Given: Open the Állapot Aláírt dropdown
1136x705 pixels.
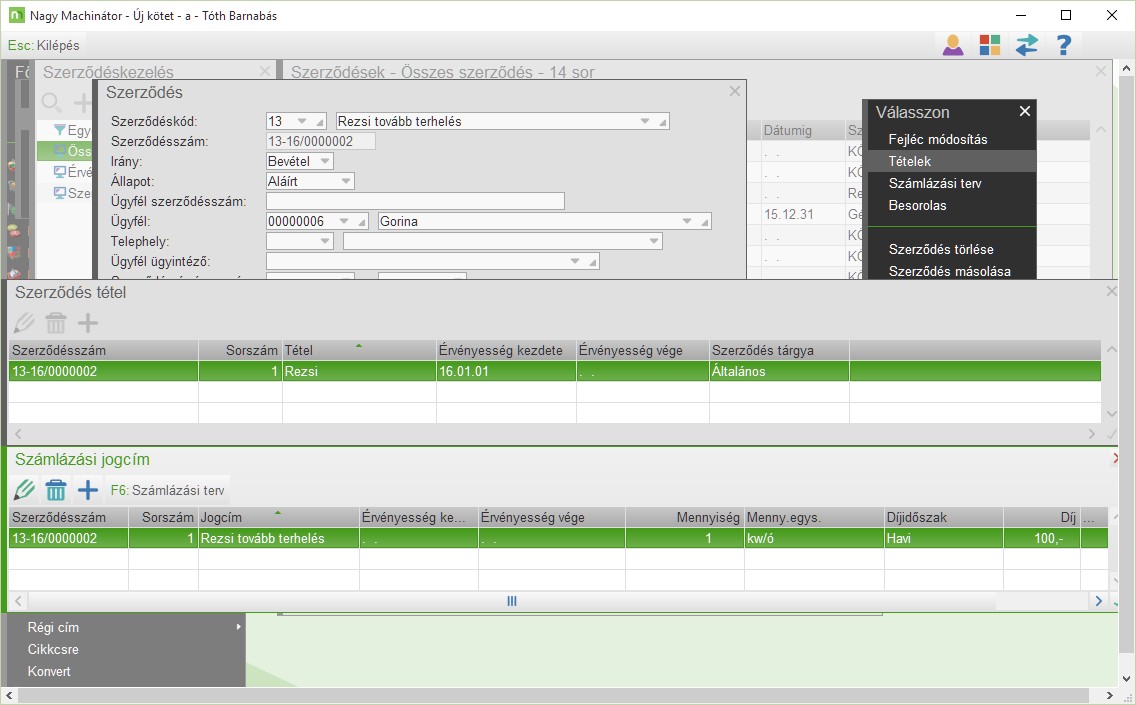Looking at the screenshot, I should click(x=346, y=181).
